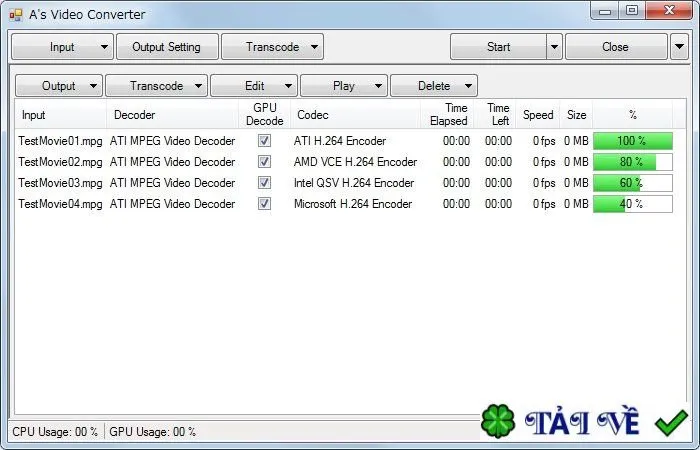The width and height of the screenshot is (700, 450).
Task: Click the GPU Usage status bar entry
Action: (152, 432)
